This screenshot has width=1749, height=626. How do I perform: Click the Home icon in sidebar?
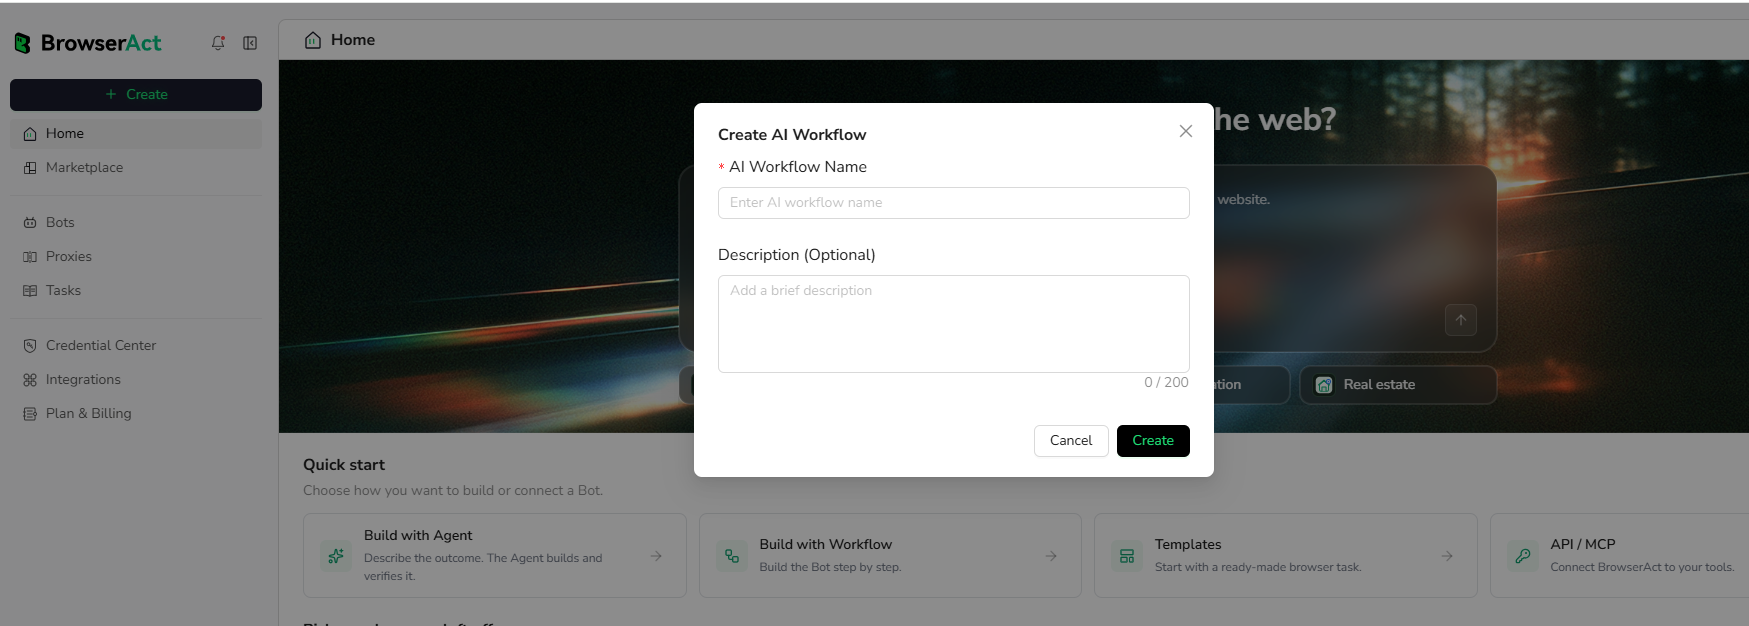click(x=30, y=134)
